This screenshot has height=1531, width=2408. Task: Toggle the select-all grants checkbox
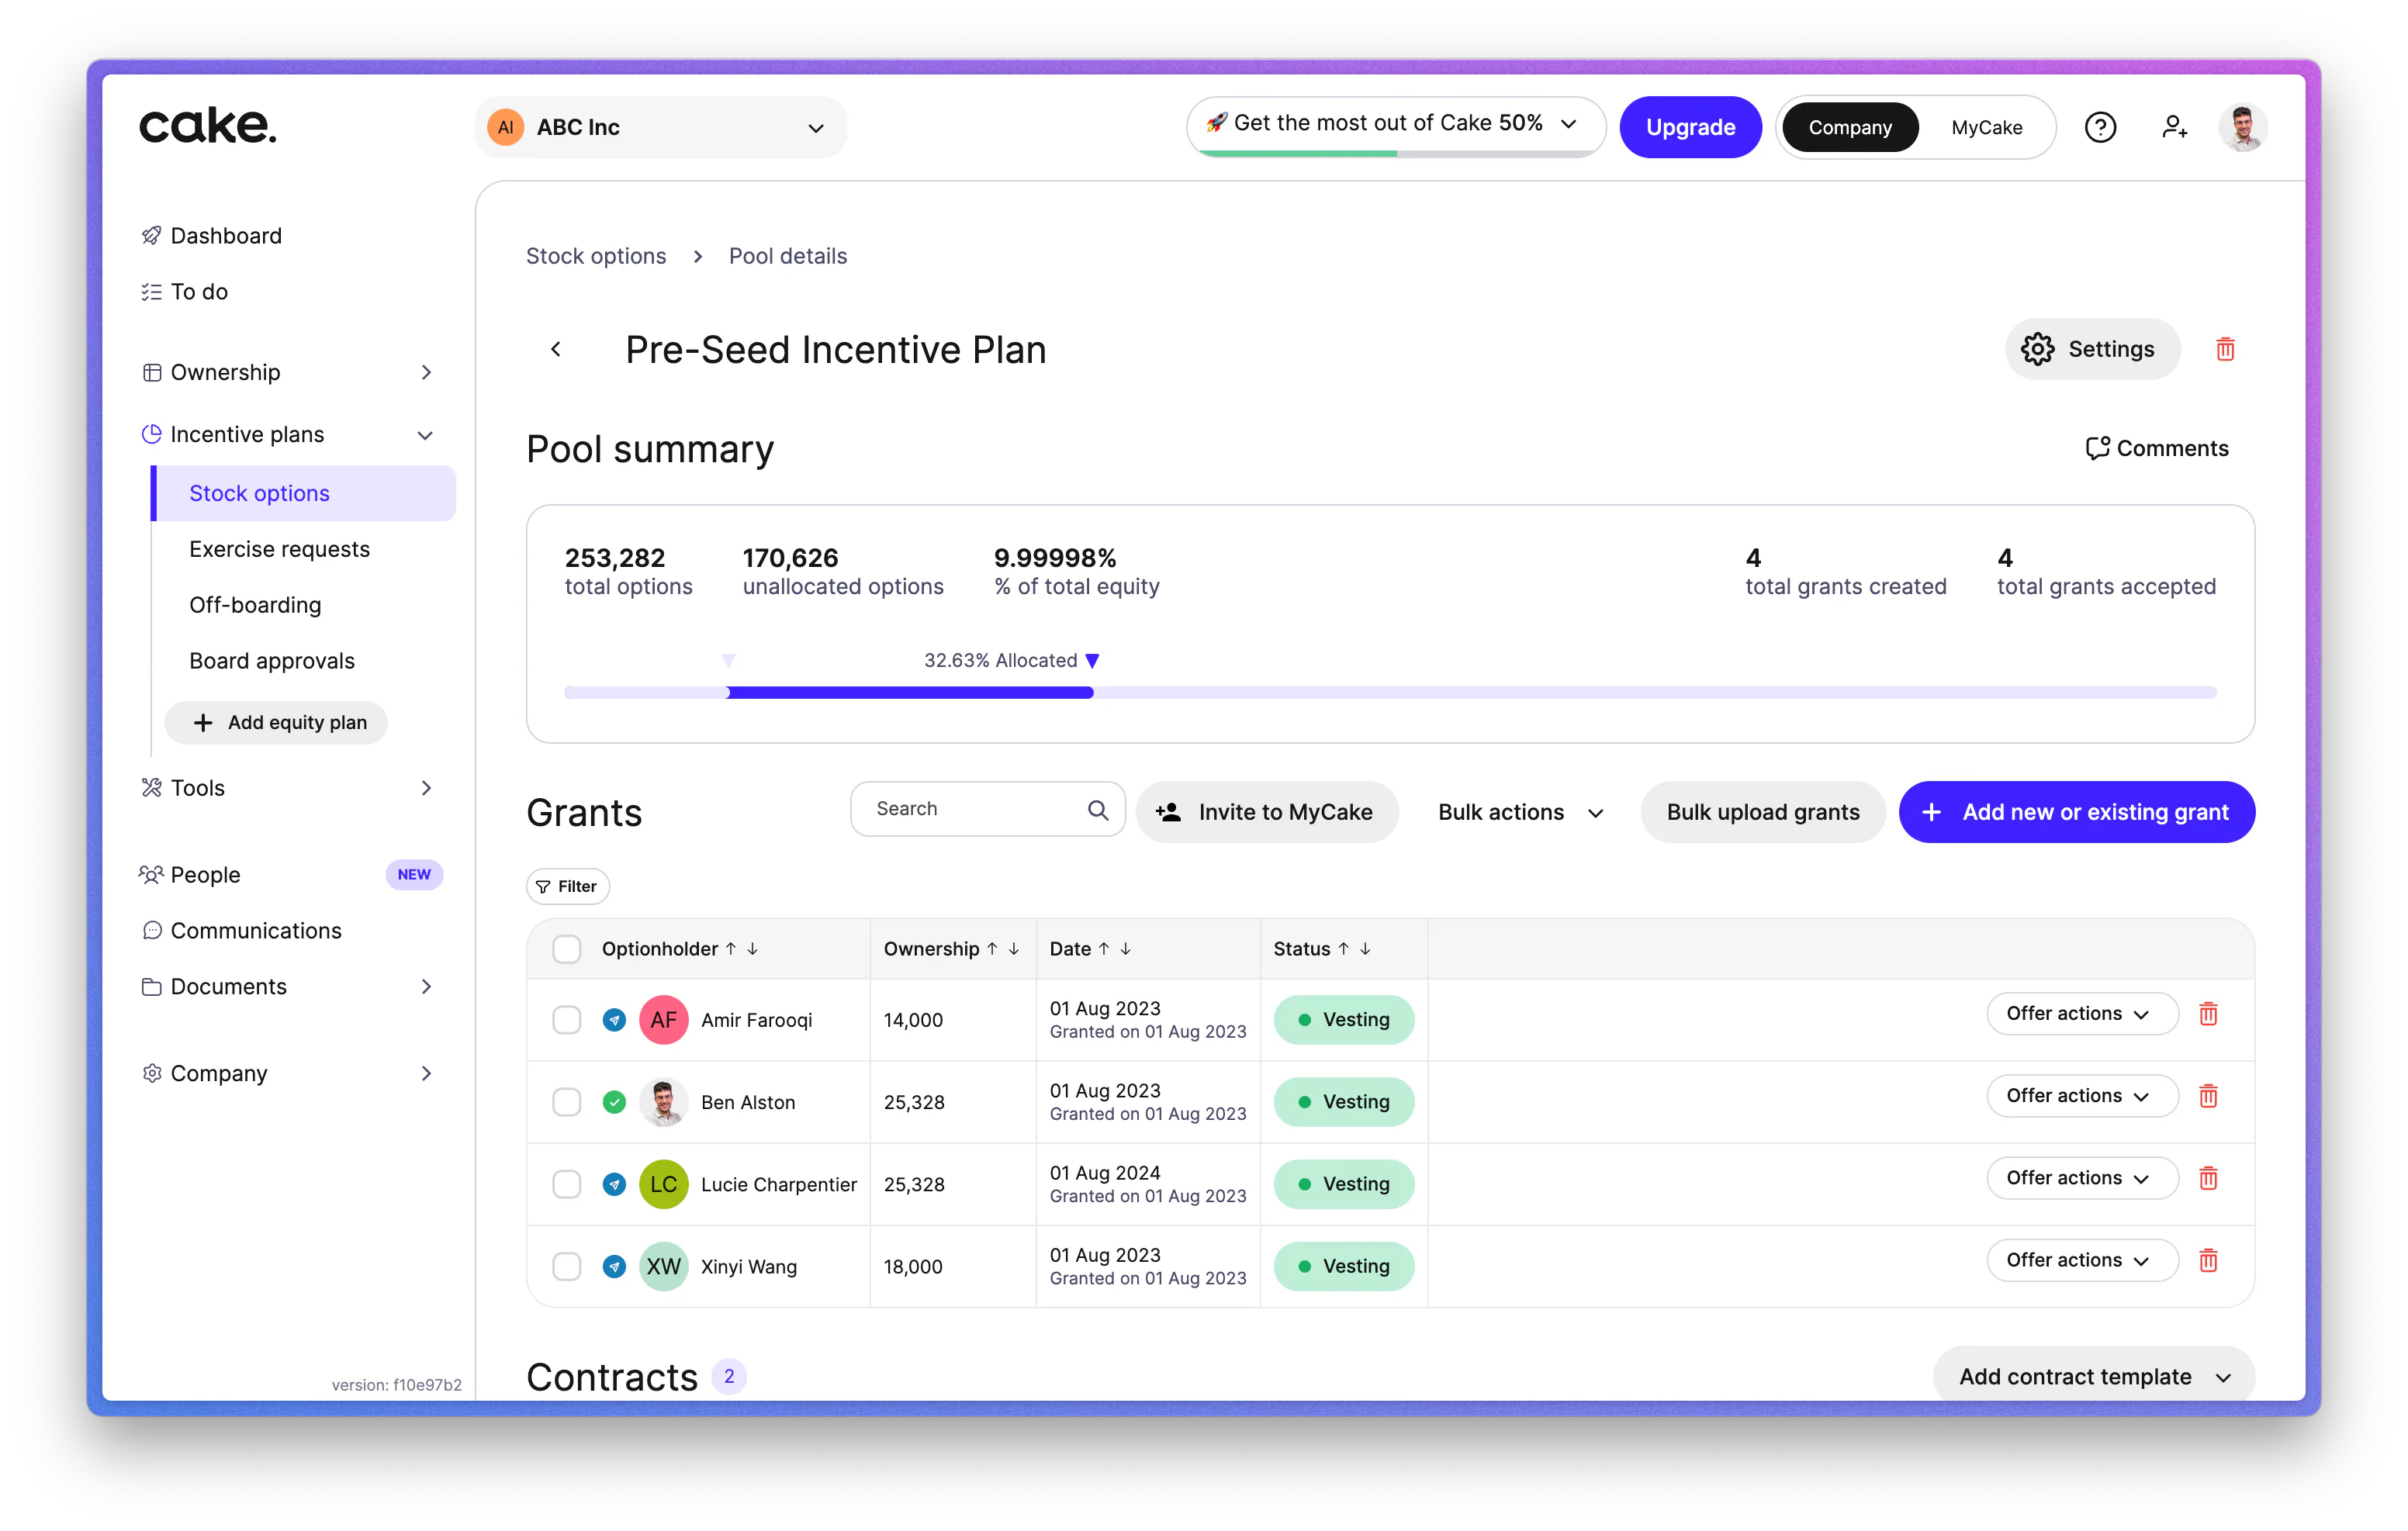(567, 948)
